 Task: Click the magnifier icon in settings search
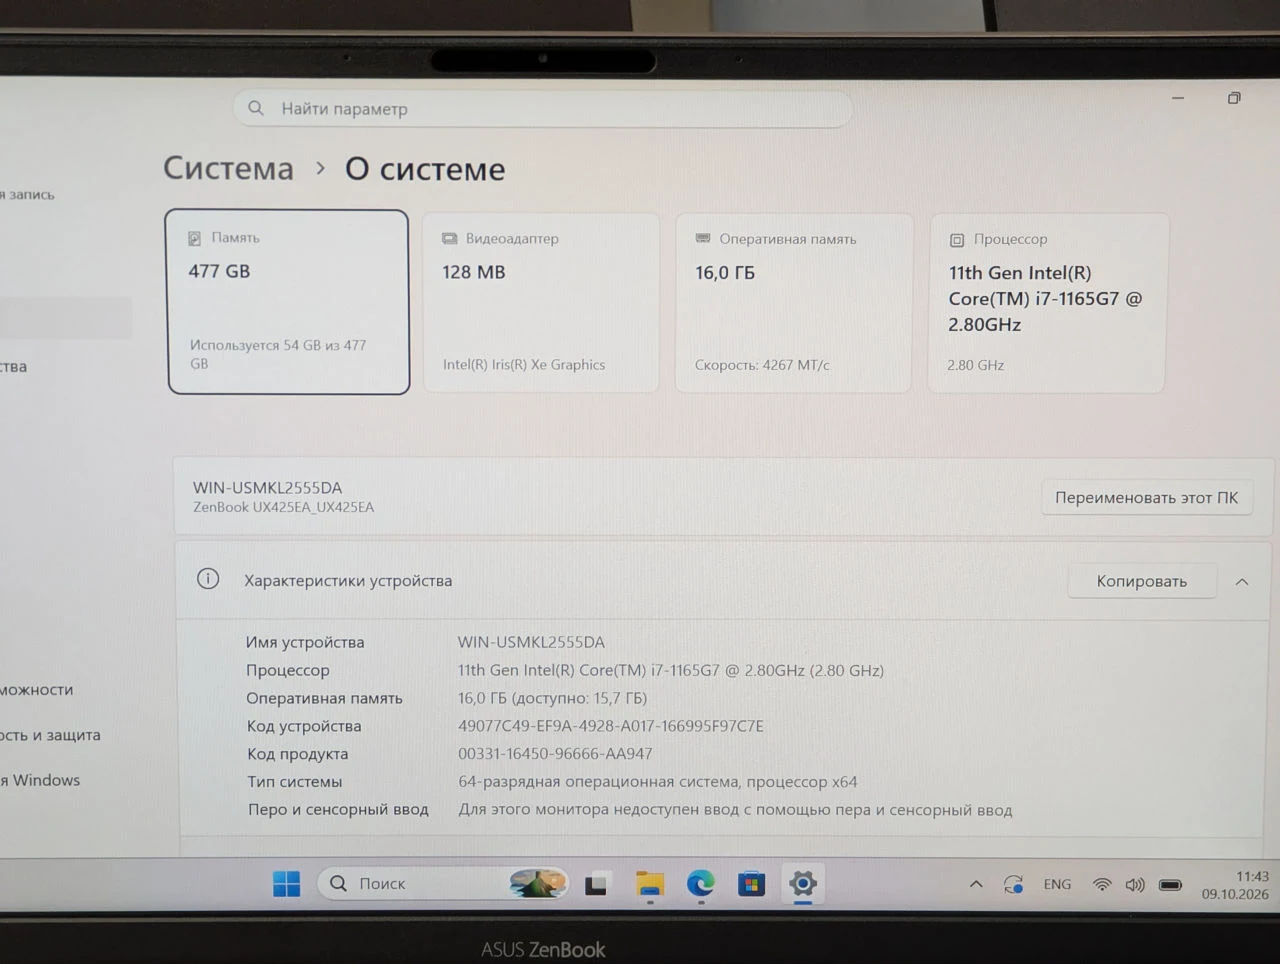point(256,108)
